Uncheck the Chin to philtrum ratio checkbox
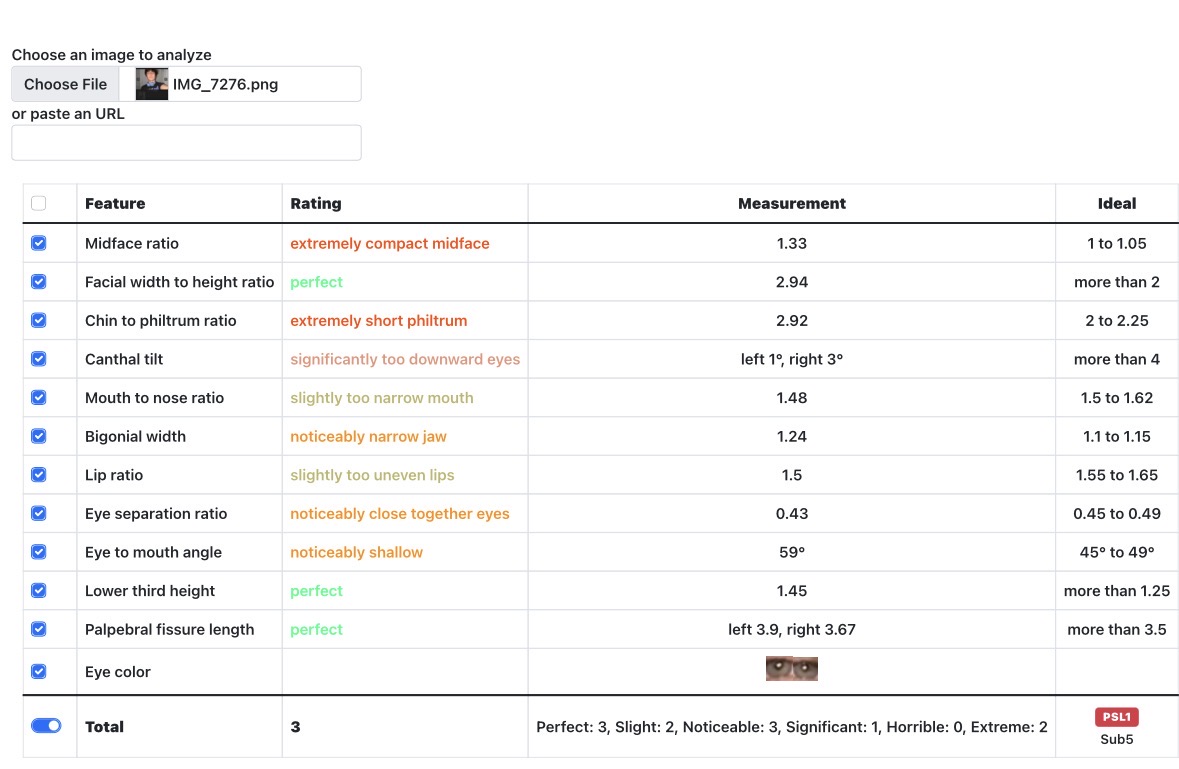The width and height of the screenshot is (1179, 769). [x=39, y=320]
